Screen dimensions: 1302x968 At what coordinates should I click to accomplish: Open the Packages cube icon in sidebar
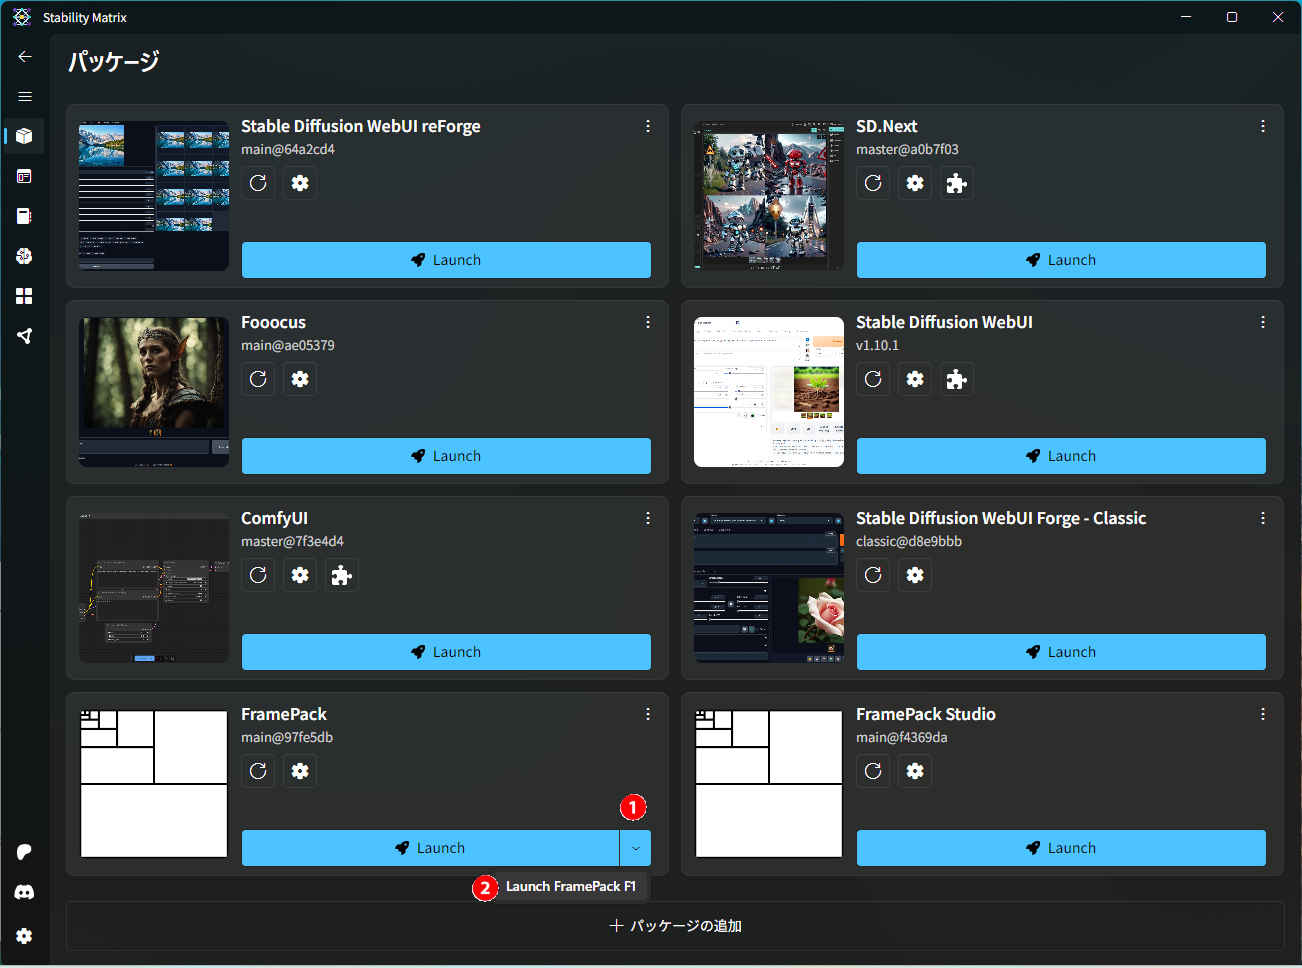click(x=24, y=136)
